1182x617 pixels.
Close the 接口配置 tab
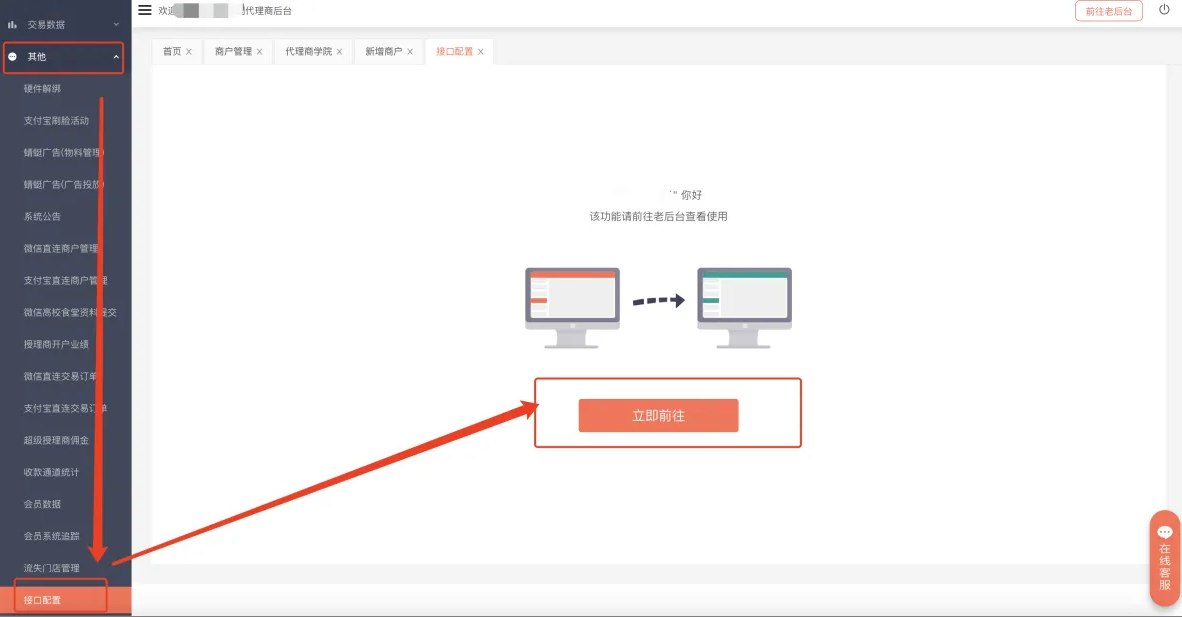tap(481, 52)
